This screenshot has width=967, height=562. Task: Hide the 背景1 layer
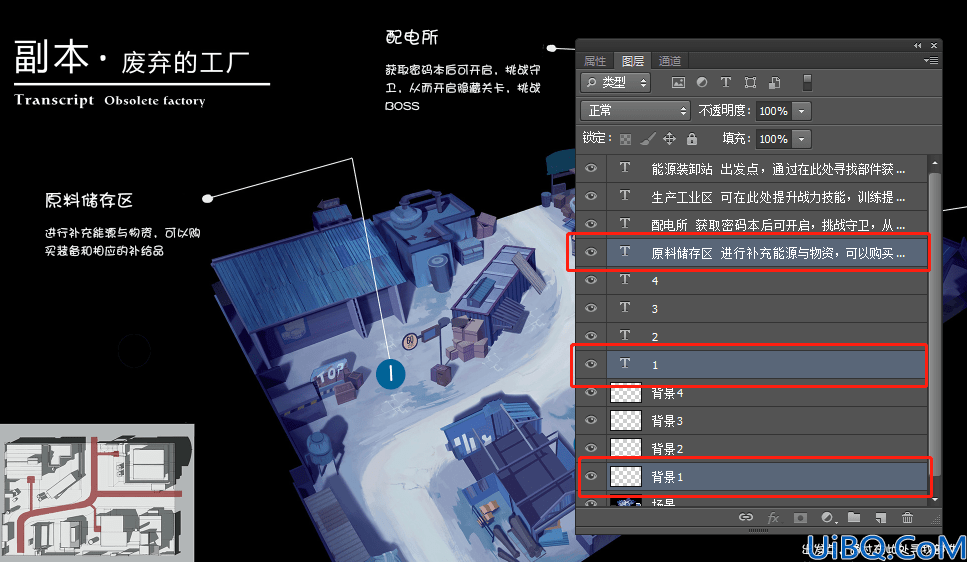591,476
